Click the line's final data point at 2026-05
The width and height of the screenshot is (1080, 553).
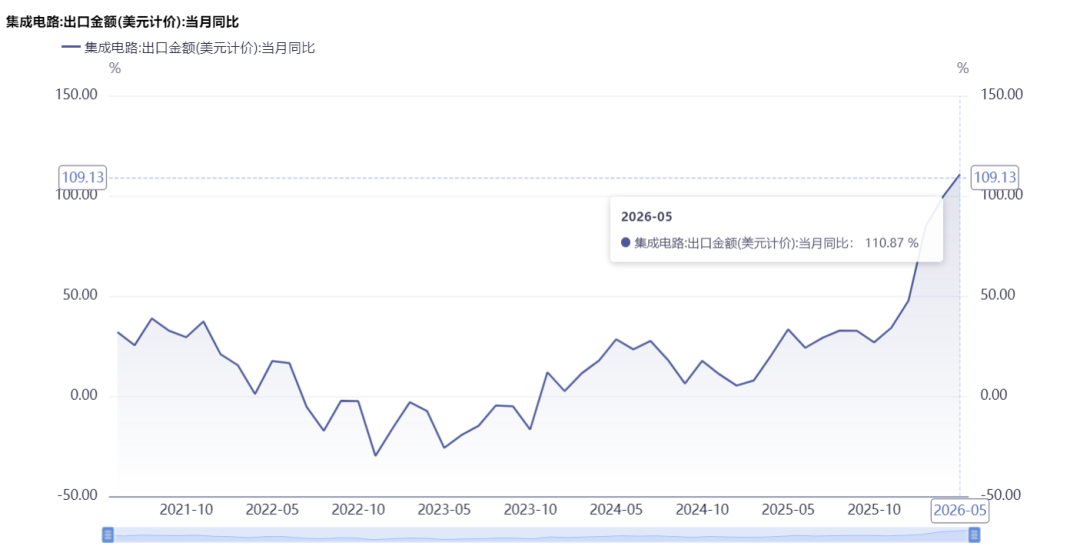point(959,175)
